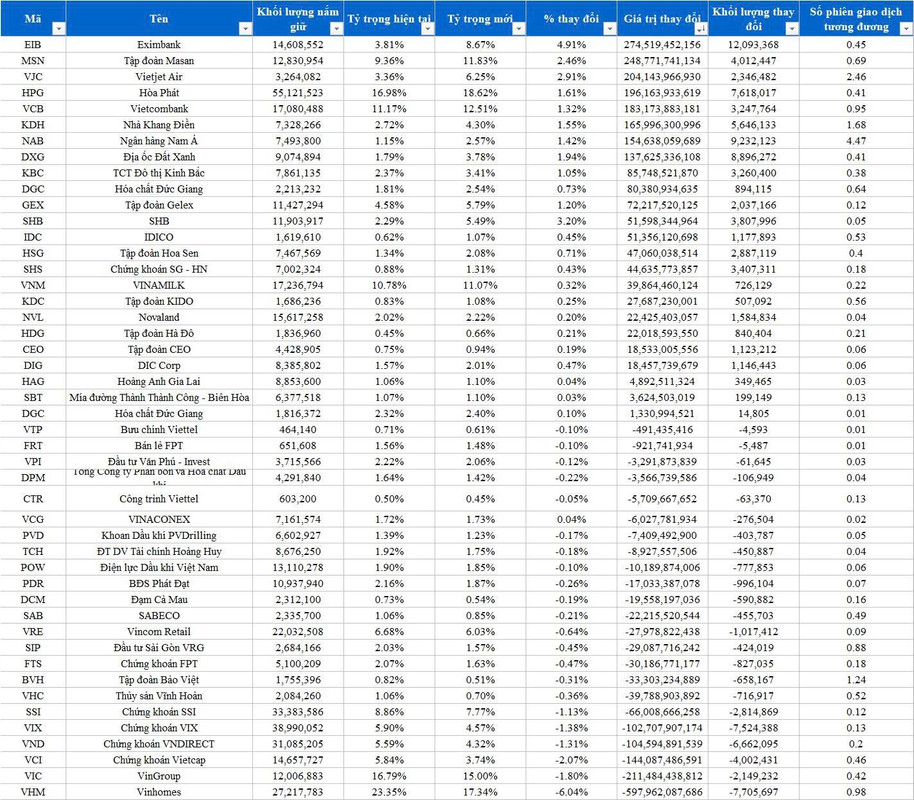The height and width of the screenshot is (800, 914).
Task: Select the Vietjet Air name cell
Action: pos(159,77)
